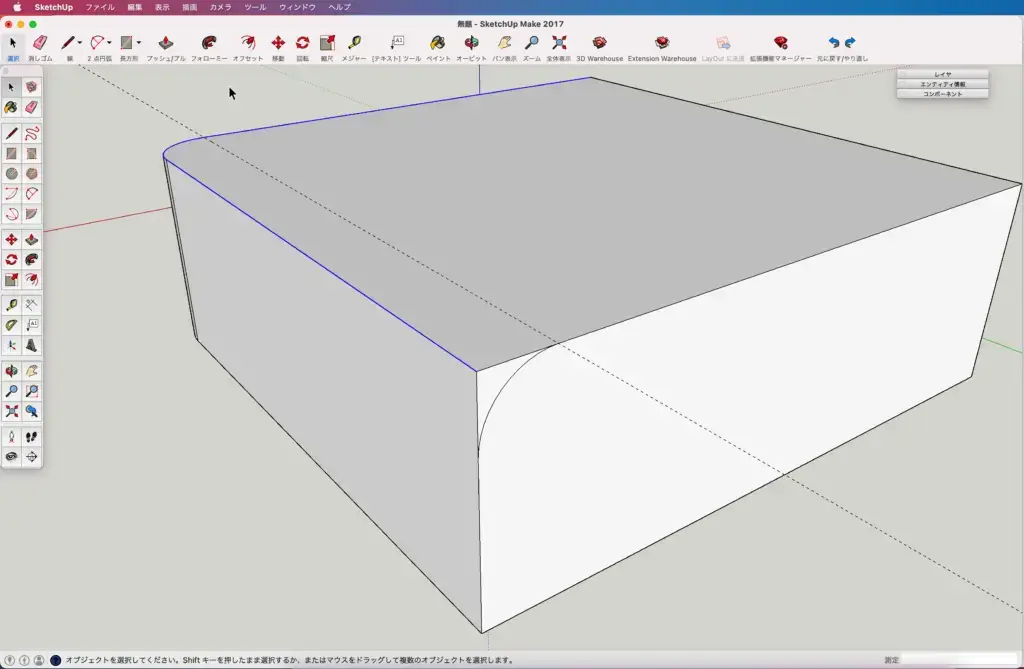Viewport: 1024px width, 669px height.
Task: Click the 測定 measurements input box
Action: click(x=959, y=660)
